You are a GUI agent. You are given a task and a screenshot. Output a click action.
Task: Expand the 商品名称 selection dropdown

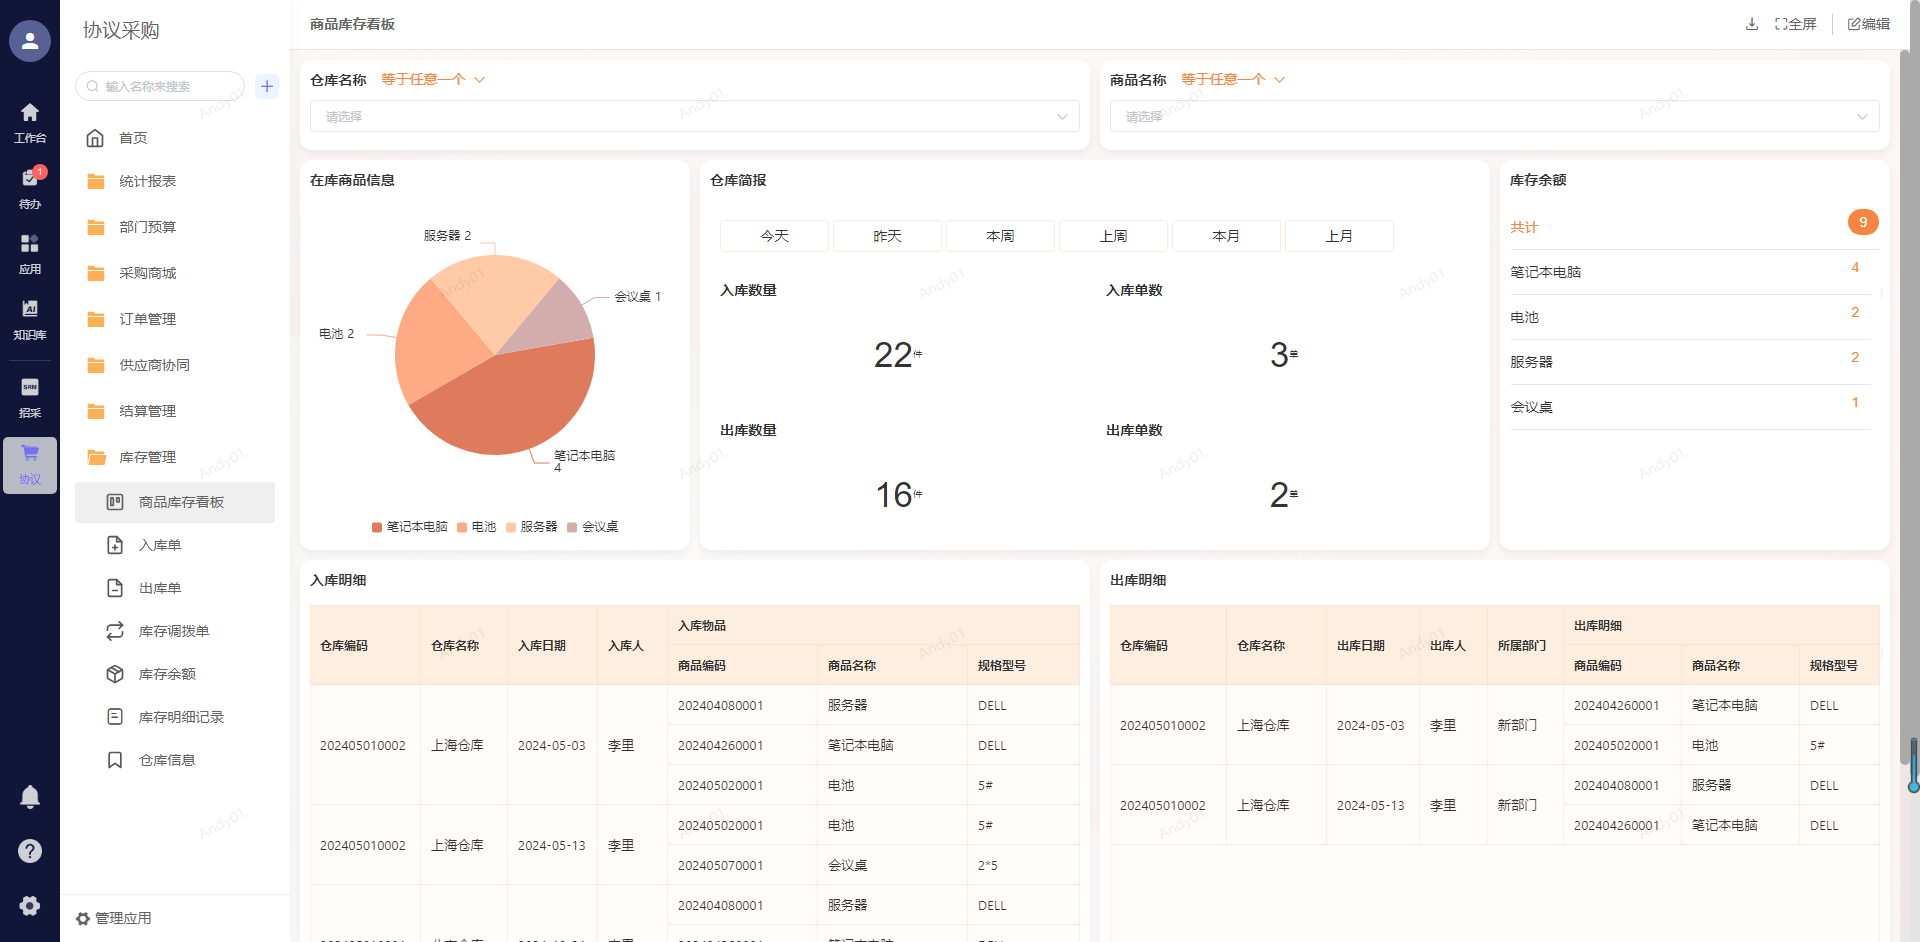click(x=1494, y=116)
